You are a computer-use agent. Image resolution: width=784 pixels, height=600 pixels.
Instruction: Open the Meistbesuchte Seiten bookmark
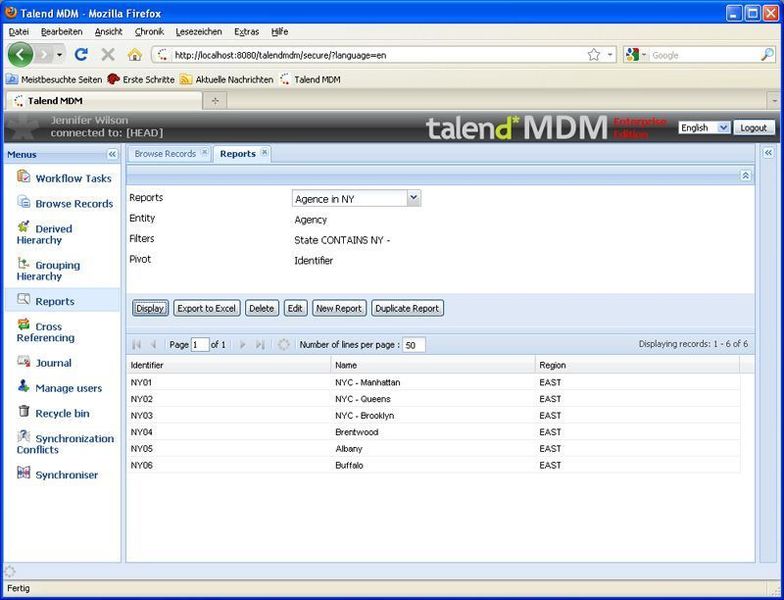54,79
